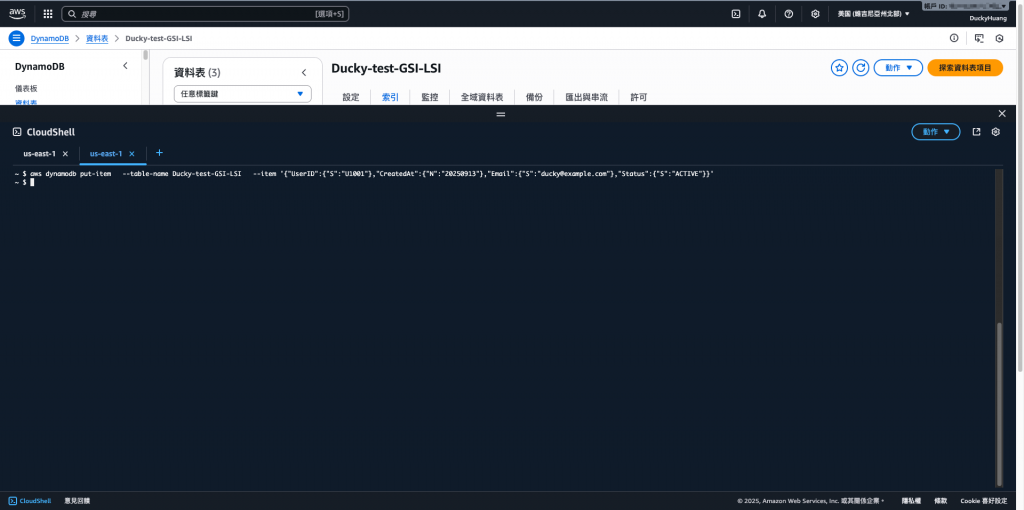Image resolution: width=1024 pixels, height=510 pixels.
Task: Switch to the 備份 tab
Action: click(534, 97)
